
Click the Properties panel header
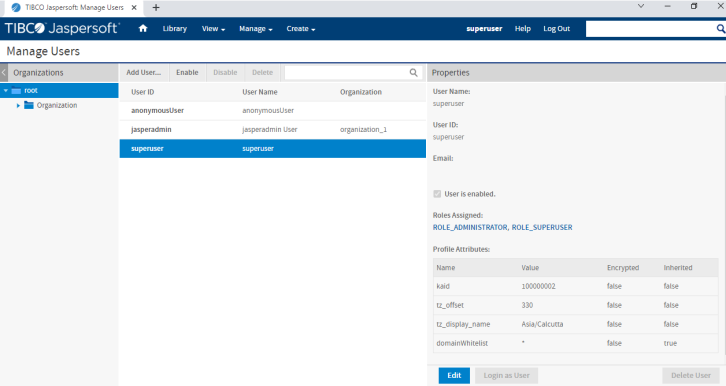pos(576,73)
